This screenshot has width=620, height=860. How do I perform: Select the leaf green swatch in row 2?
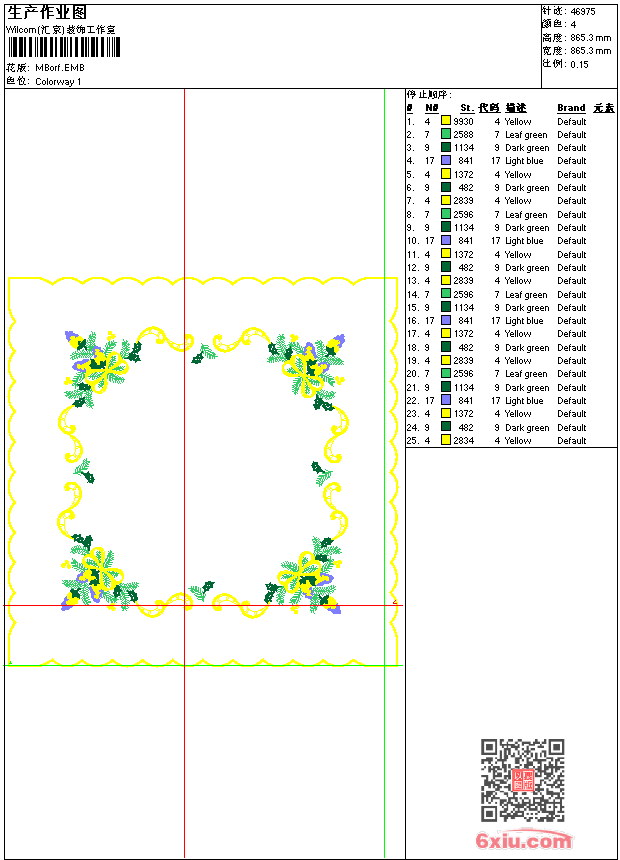446,134
